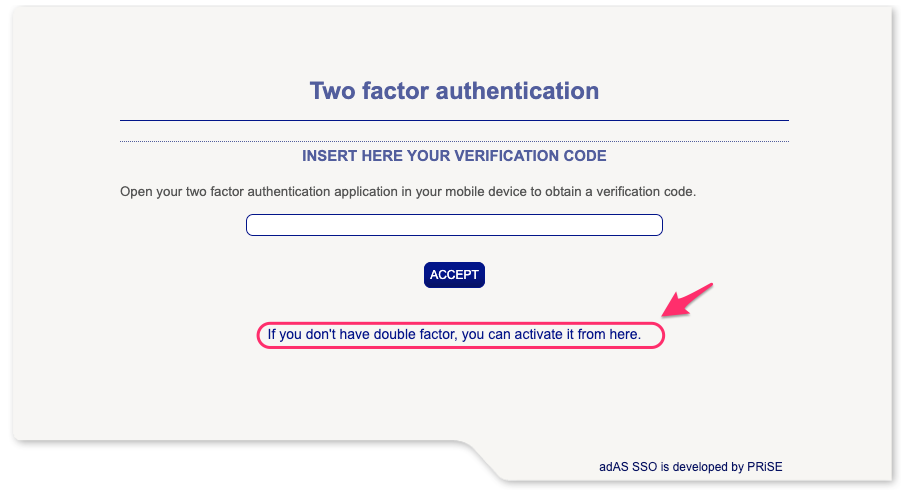The image size is (909, 493).
Task: Click the word "Two" in the page heading
Action: click(332, 91)
